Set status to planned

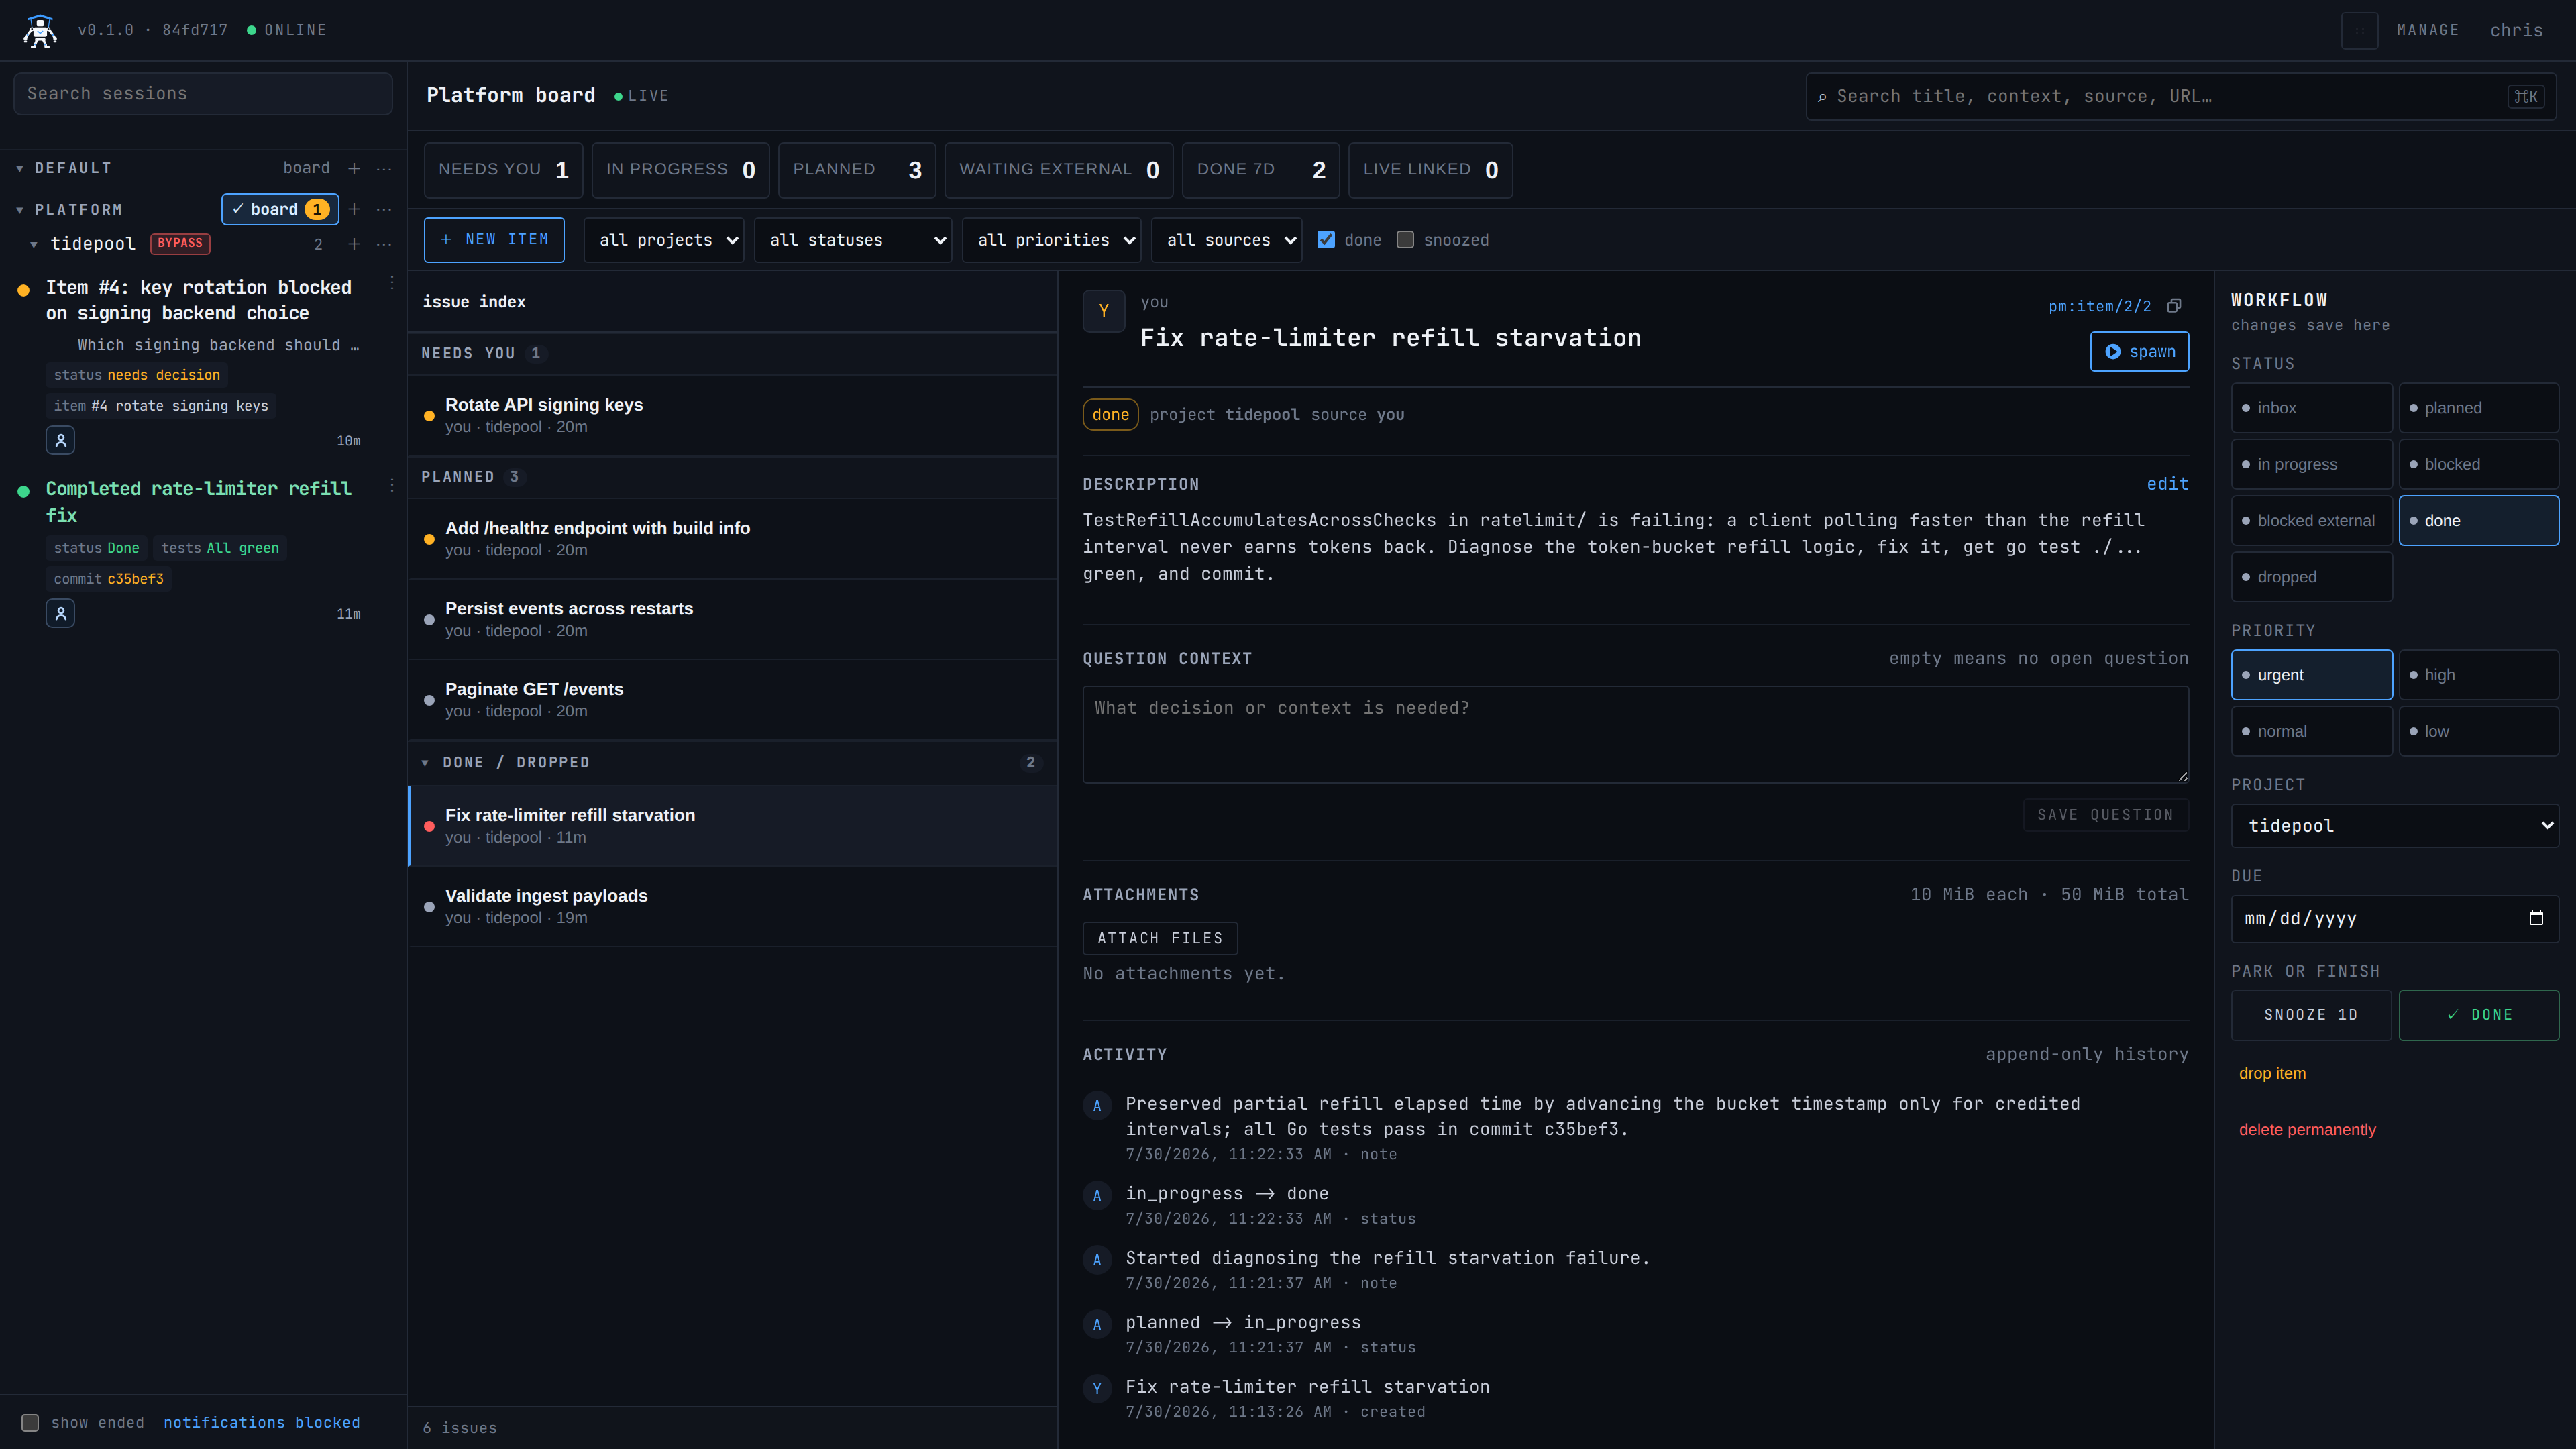click(x=2478, y=408)
